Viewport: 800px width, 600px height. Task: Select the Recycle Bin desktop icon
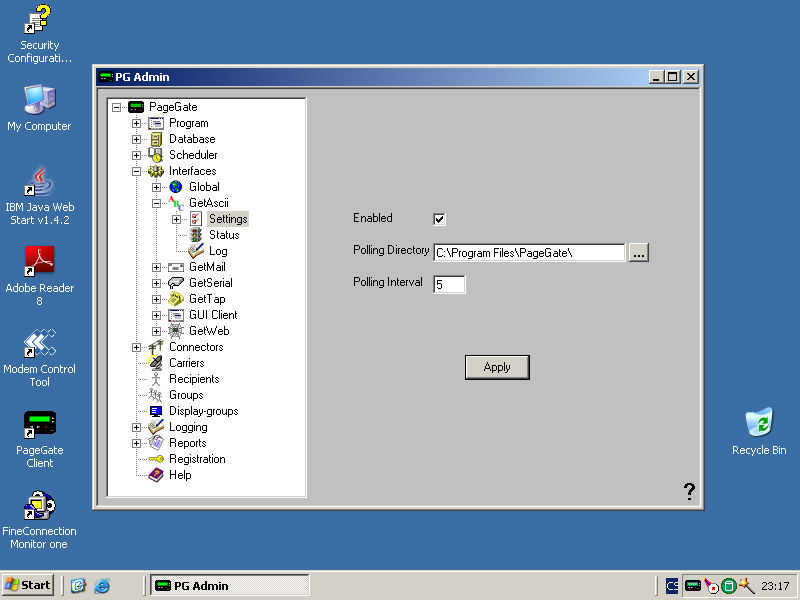point(759,432)
